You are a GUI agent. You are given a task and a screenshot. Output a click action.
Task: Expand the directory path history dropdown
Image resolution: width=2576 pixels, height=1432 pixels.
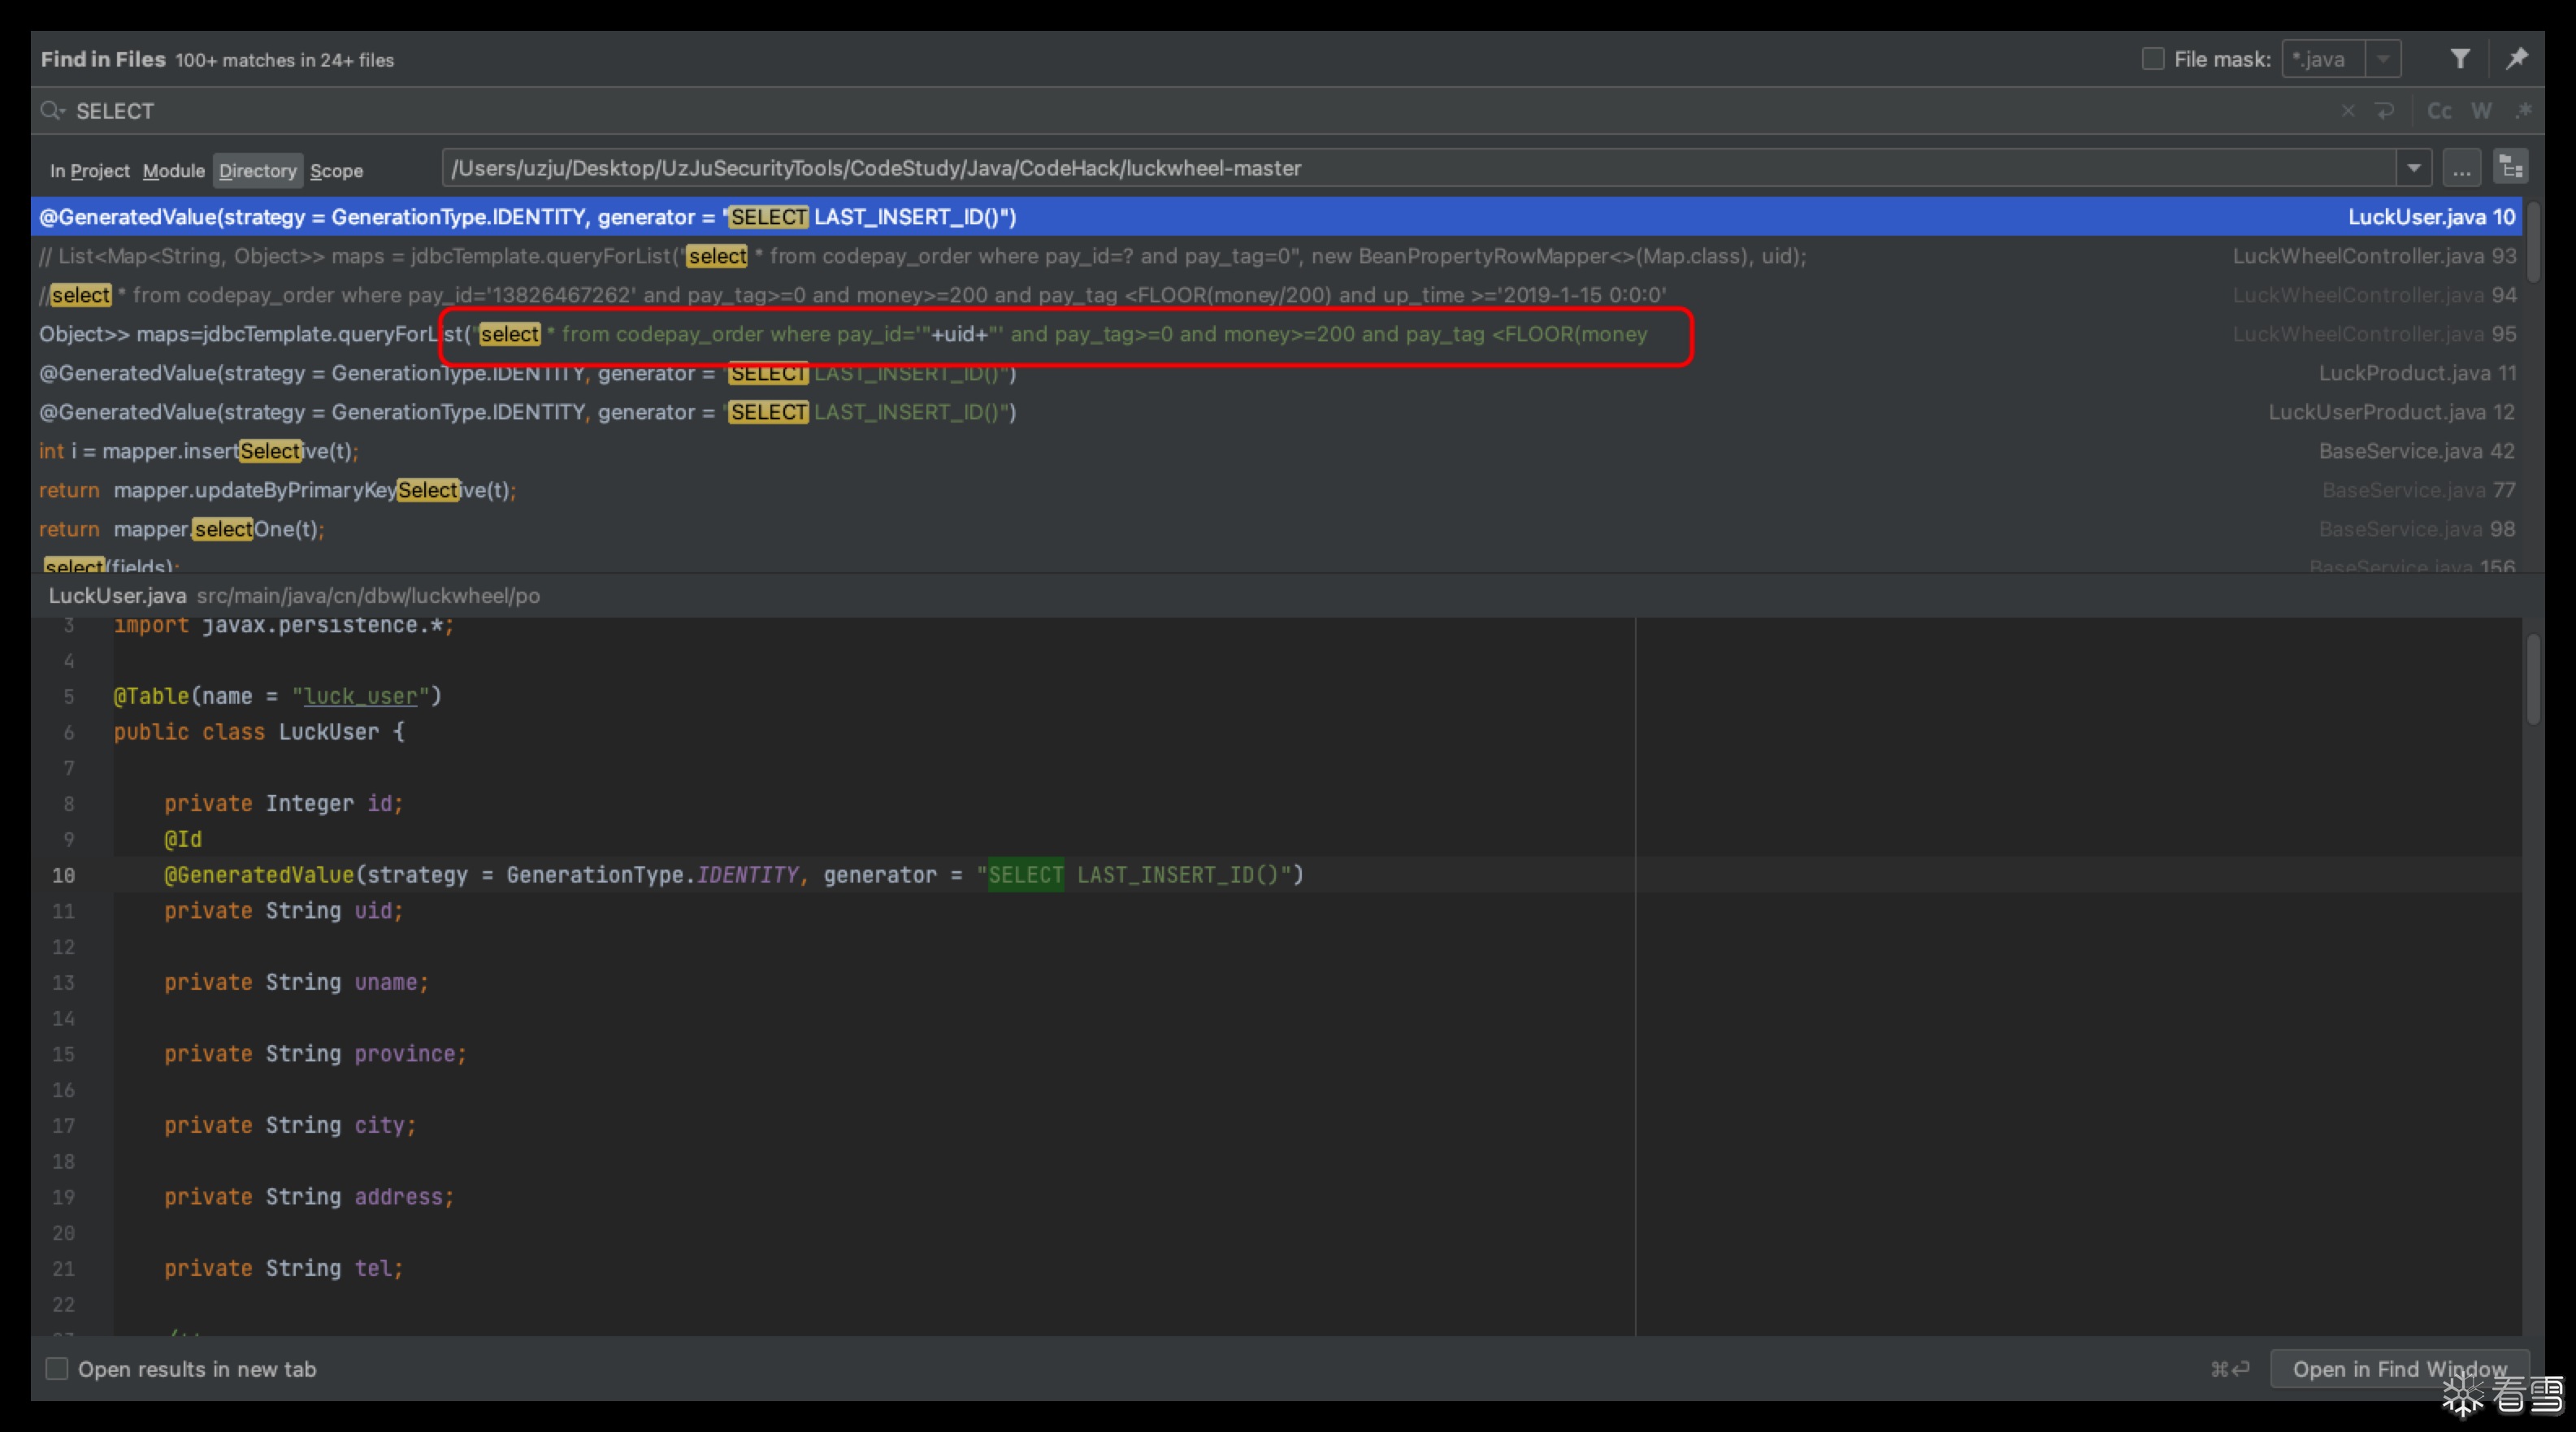coord(2413,168)
